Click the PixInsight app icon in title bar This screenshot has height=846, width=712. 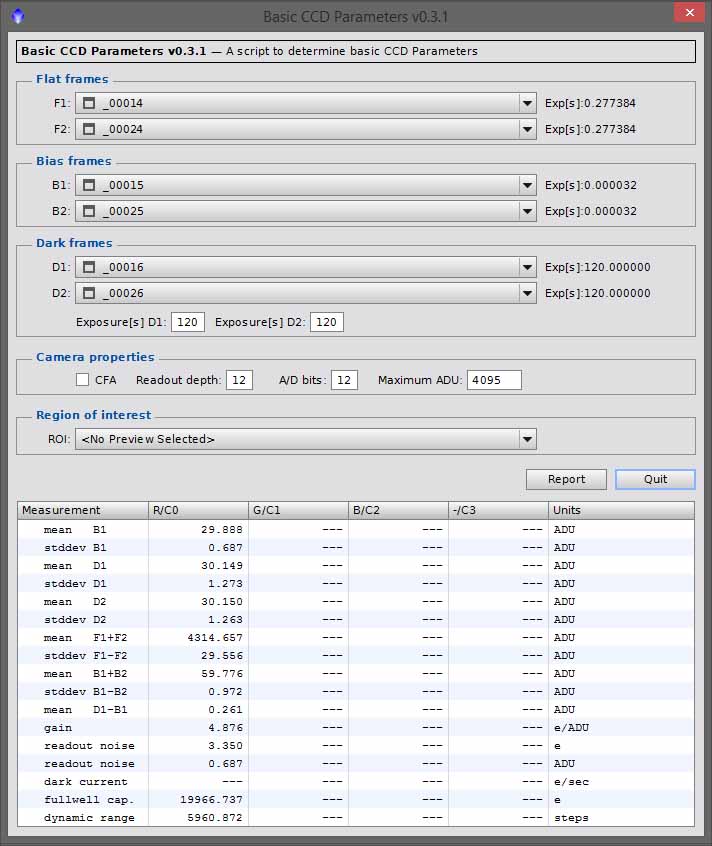click(17, 16)
